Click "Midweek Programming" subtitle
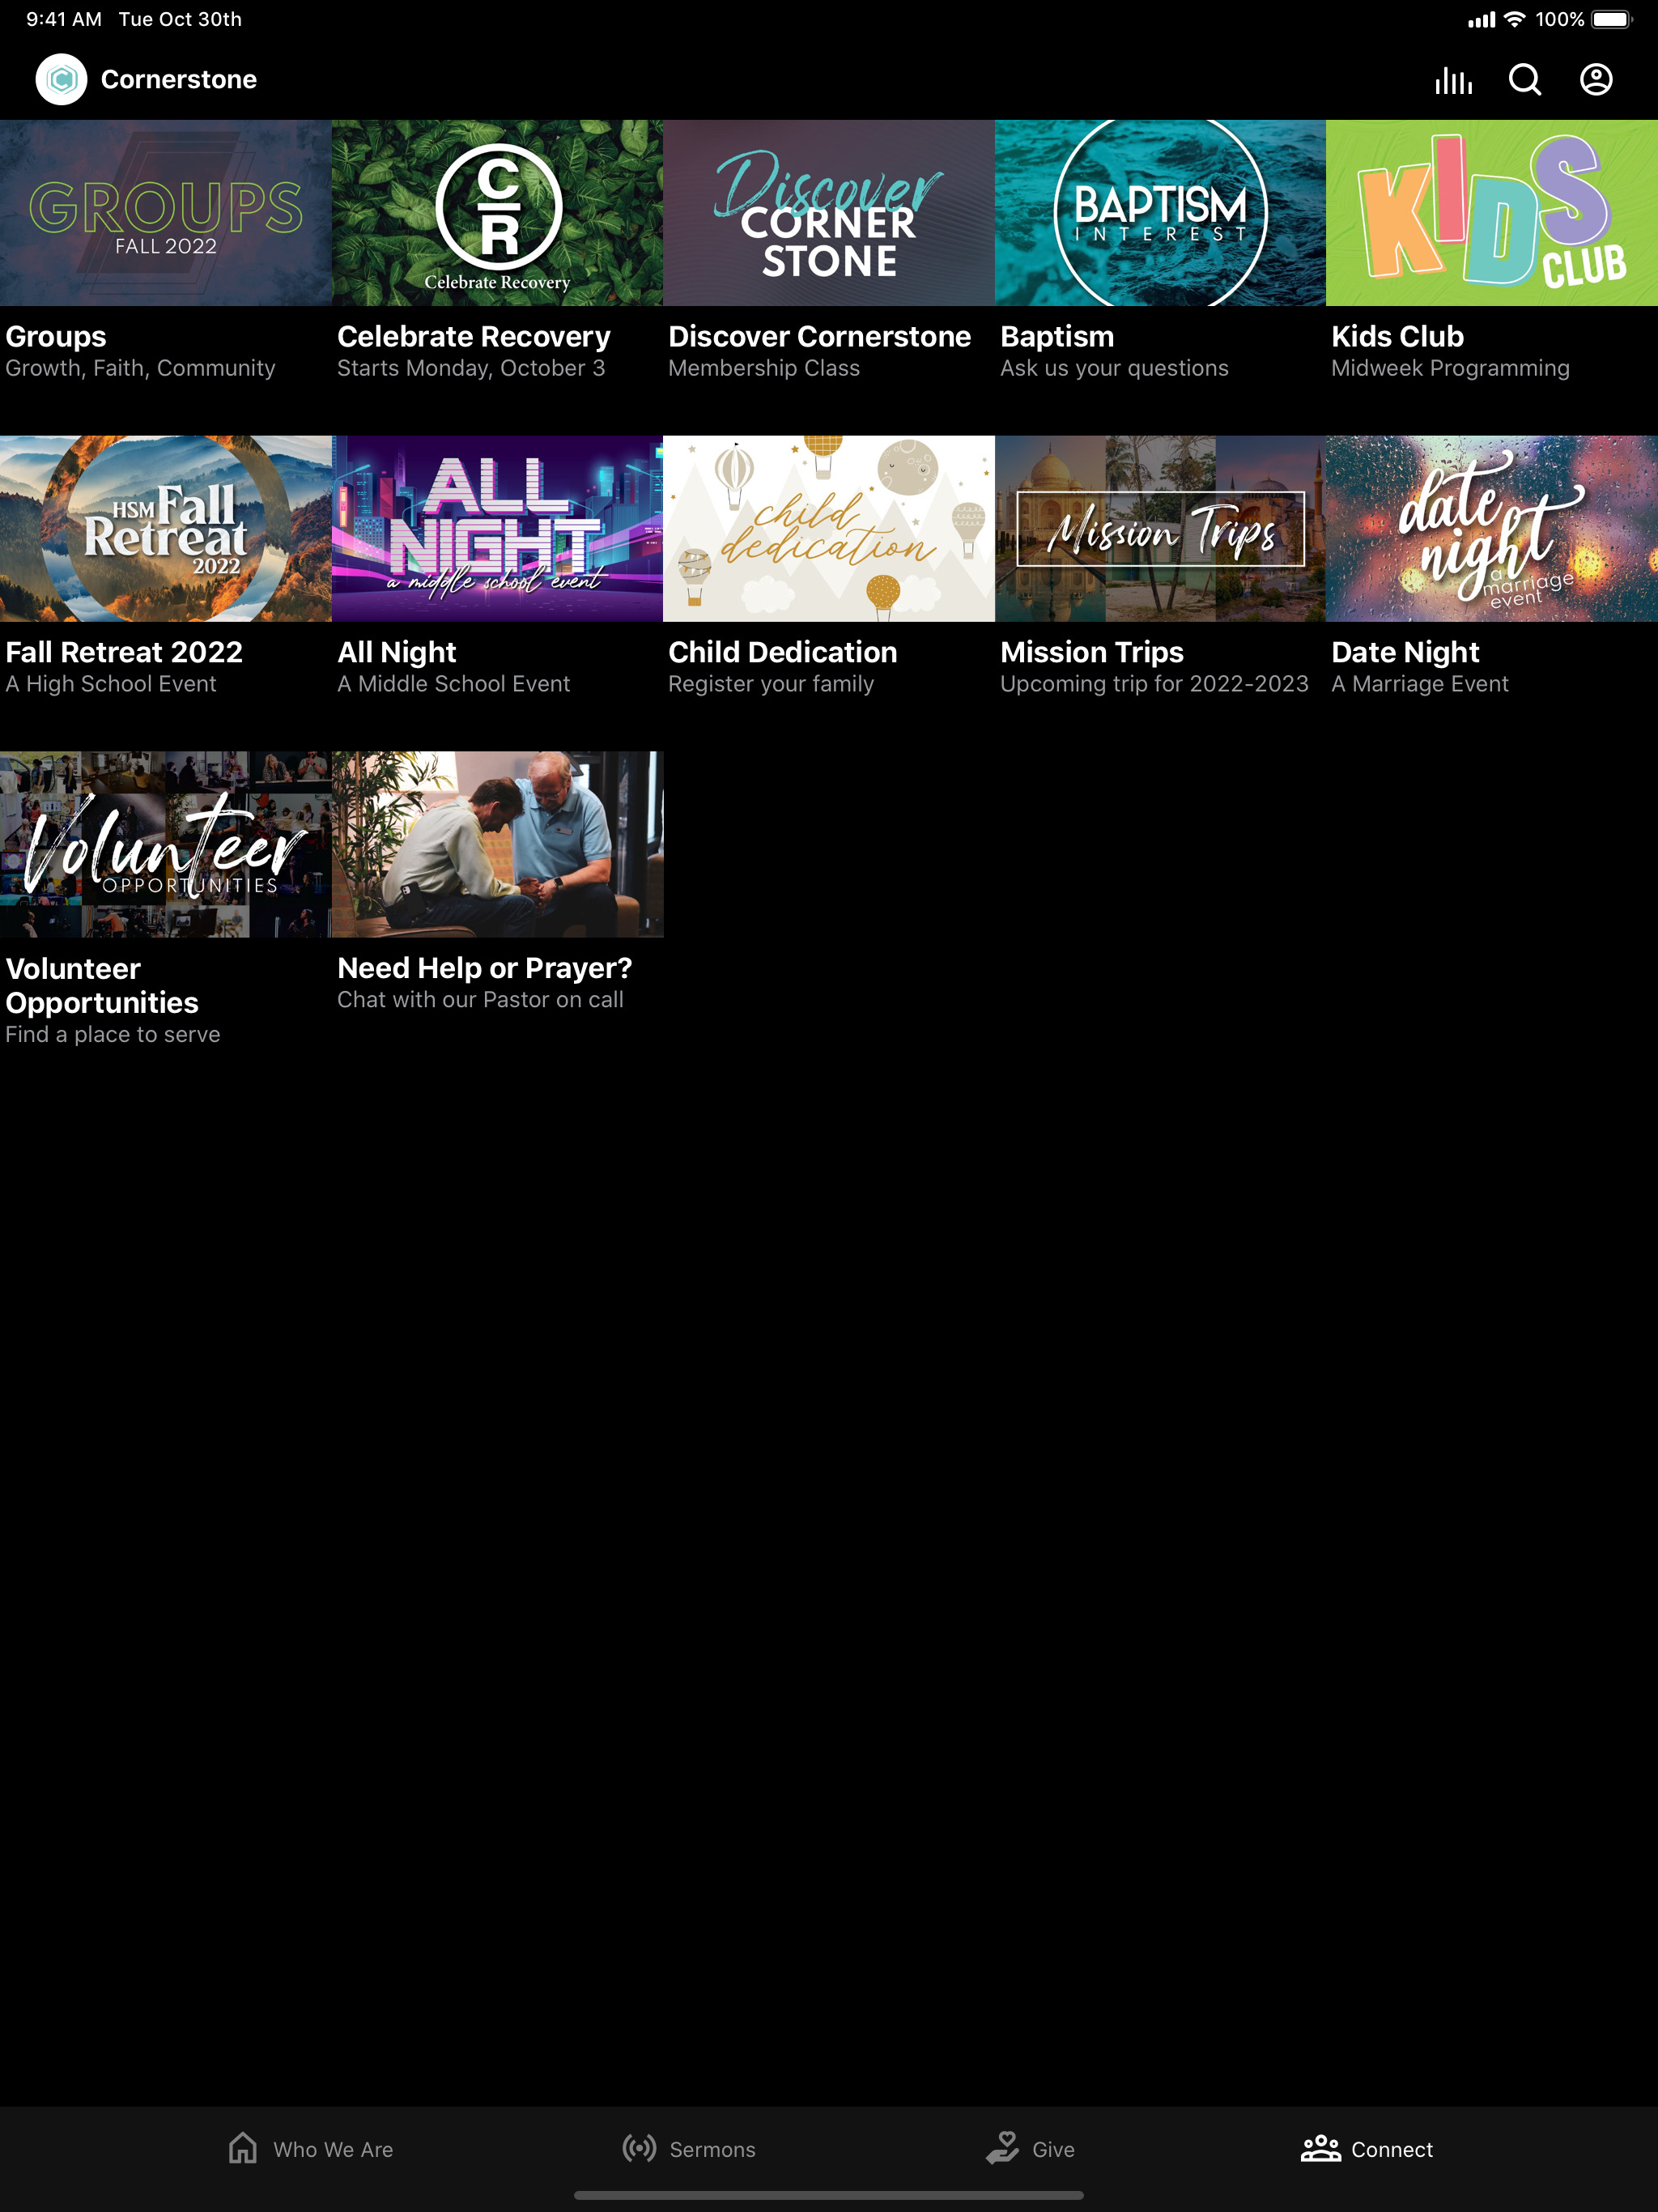The image size is (1658, 2212). (x=1450, y=368)
